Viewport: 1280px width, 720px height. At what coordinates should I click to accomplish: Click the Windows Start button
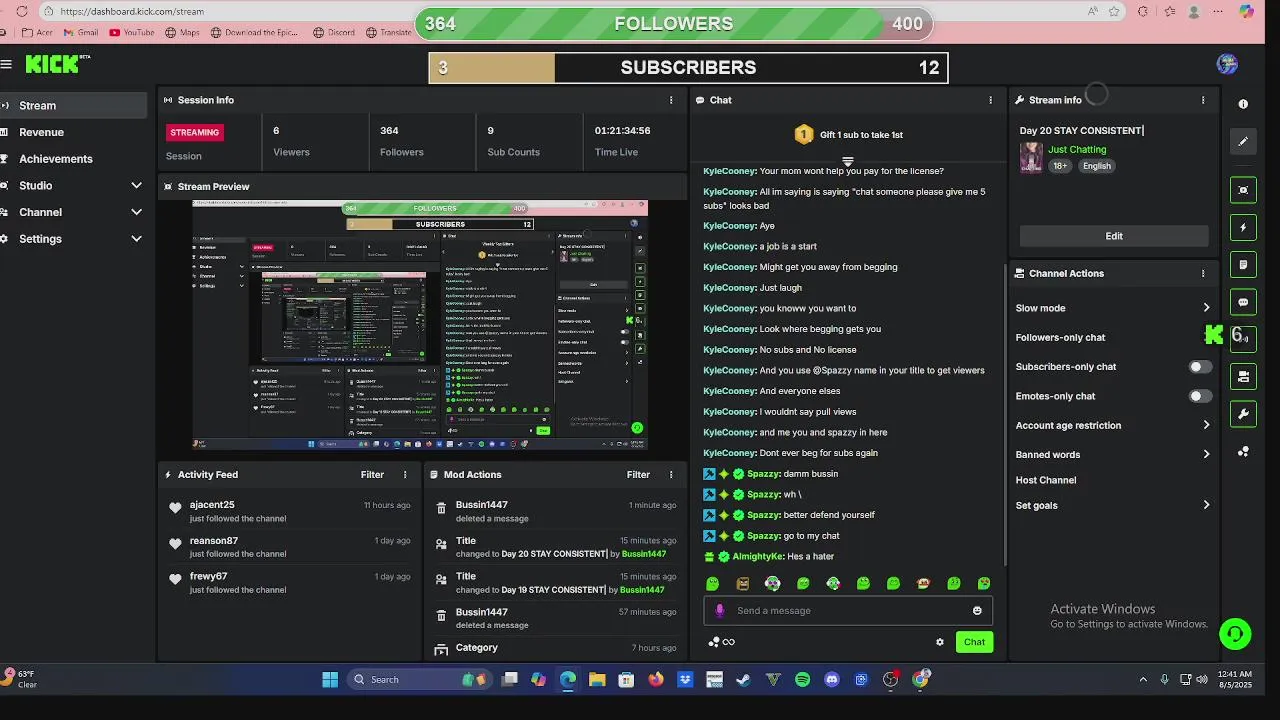point(330,680)
